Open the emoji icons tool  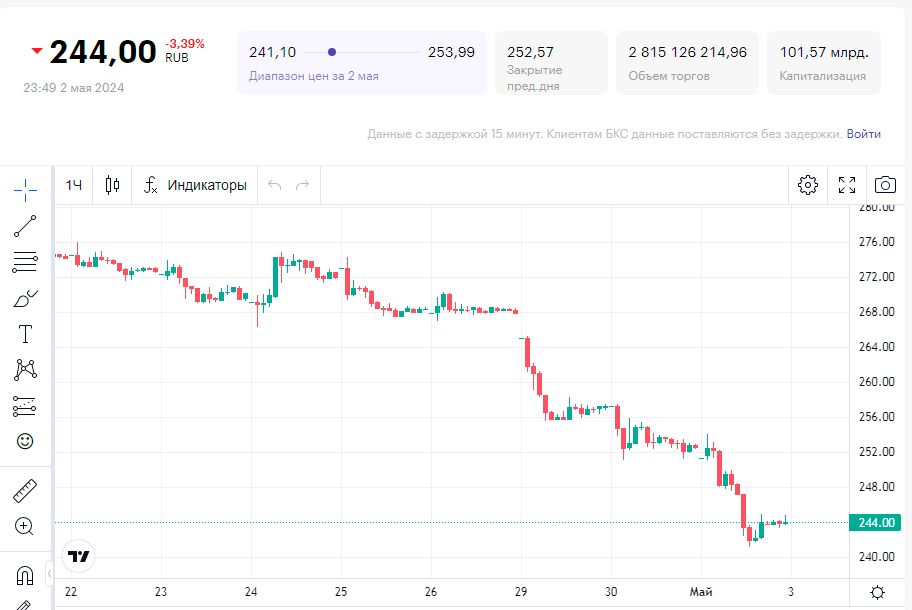[25, 441]
